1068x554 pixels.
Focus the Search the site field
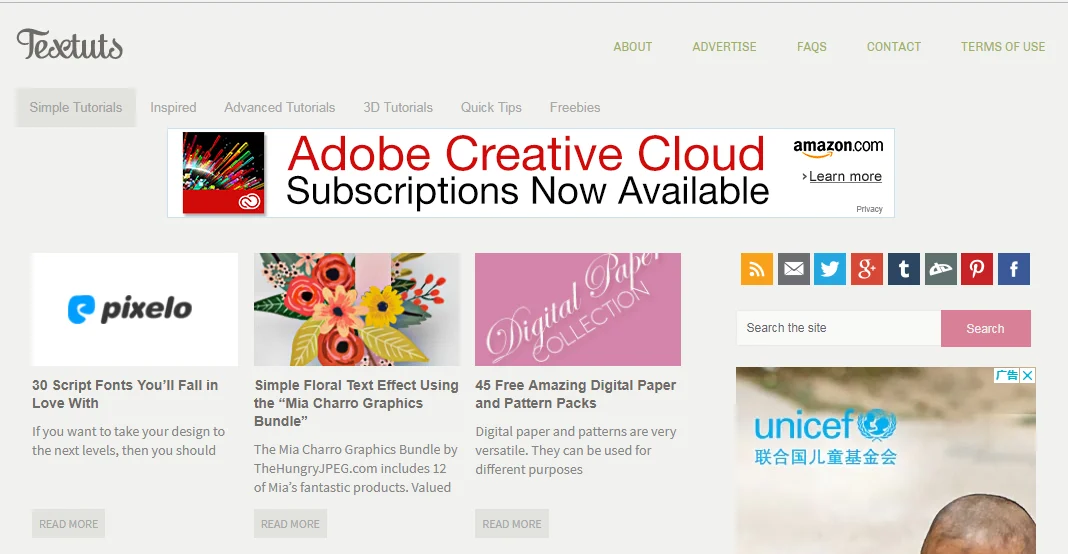(838, 328)
